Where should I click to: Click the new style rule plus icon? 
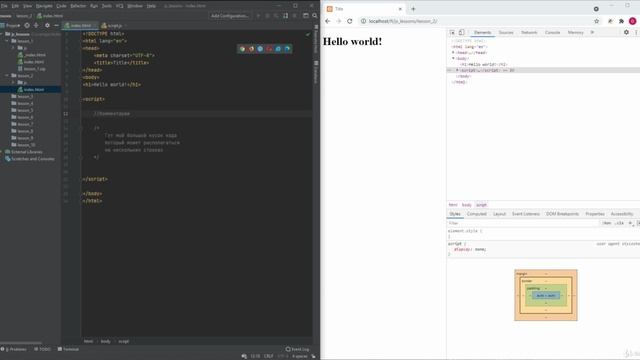coord(630,223)
